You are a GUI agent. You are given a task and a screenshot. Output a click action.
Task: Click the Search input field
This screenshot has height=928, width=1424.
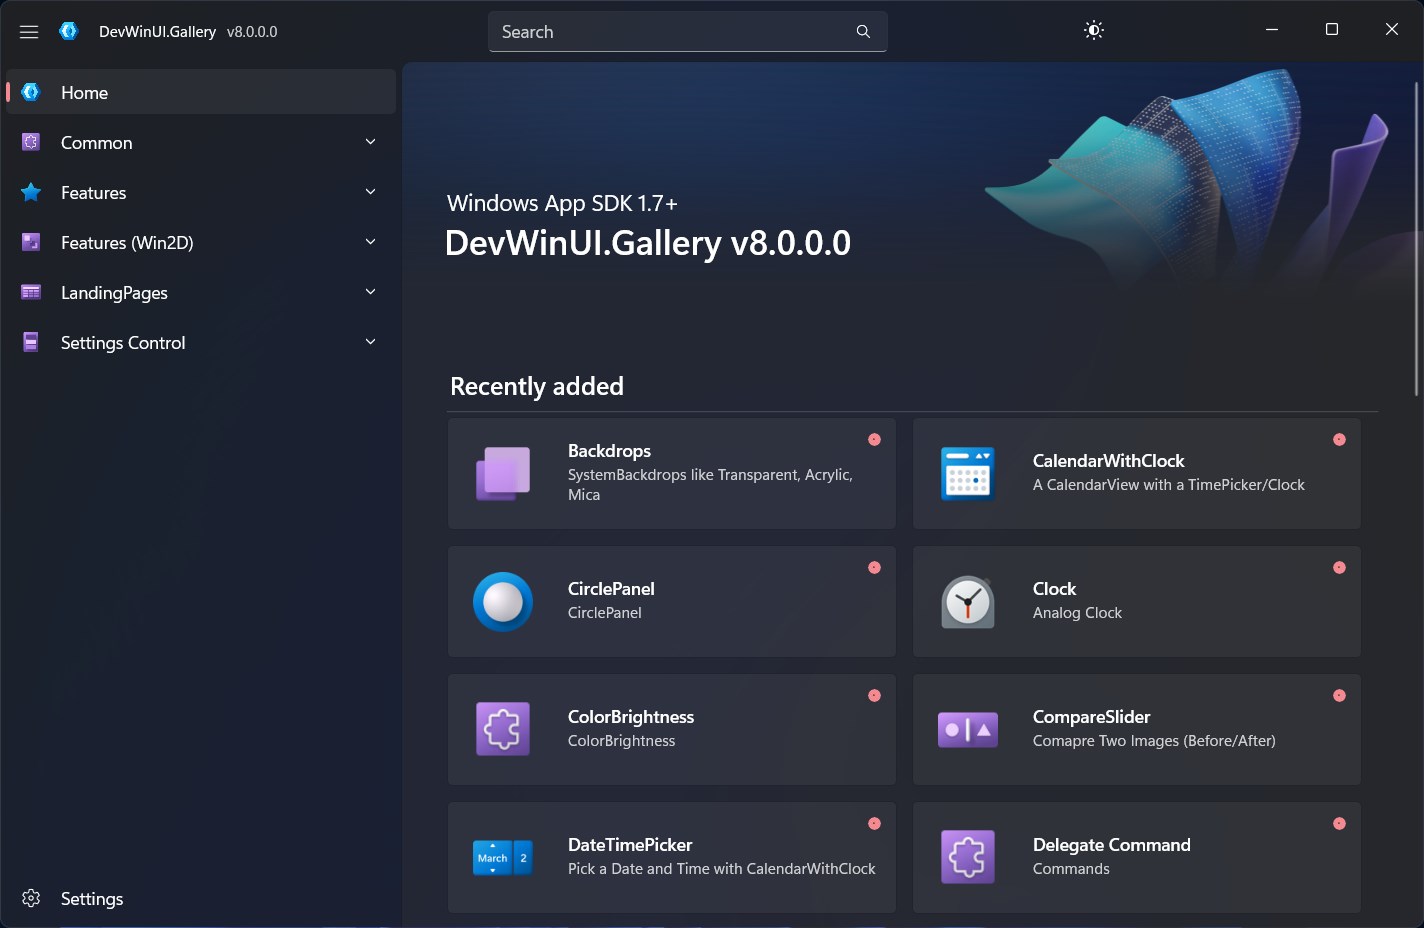point(687,32)
